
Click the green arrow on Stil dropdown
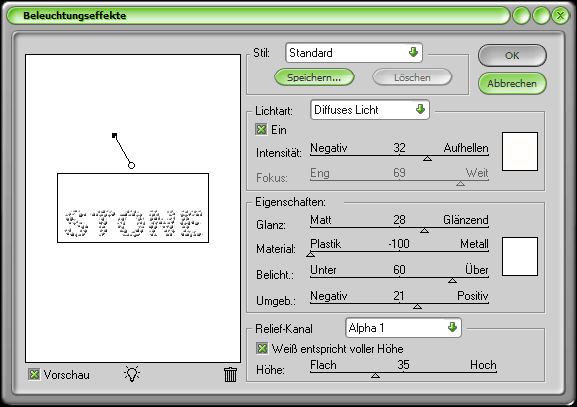(x=413, y=52)
